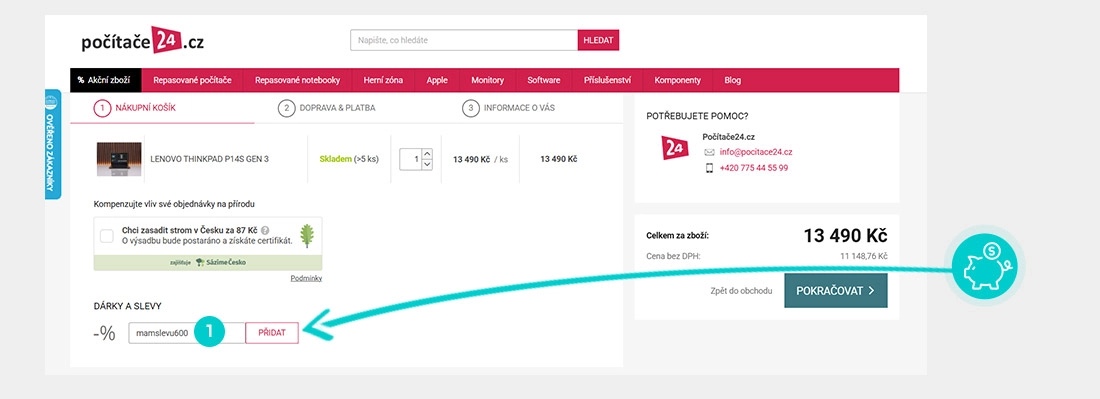1100x399 pixels.
Task: Click the search field 'Napište, co hledáte'
Action: 464,40
